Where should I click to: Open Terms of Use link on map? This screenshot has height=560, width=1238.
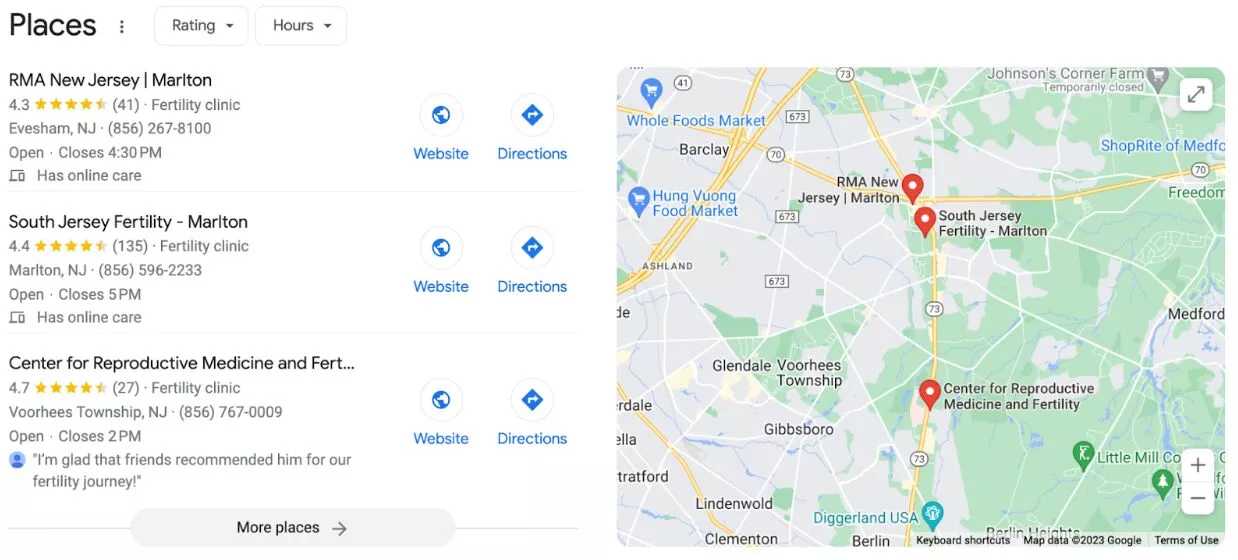1186,540
